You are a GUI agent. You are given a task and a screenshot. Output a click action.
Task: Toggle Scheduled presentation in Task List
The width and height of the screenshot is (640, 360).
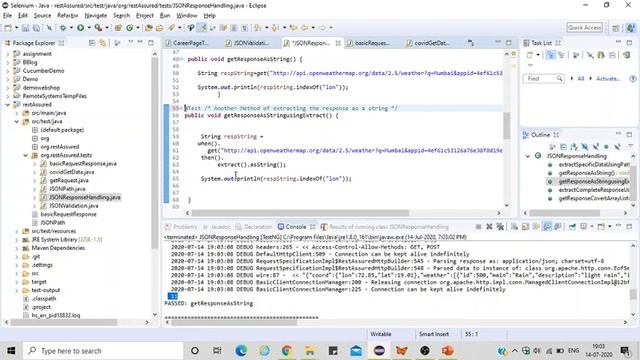tap(561, 55)
